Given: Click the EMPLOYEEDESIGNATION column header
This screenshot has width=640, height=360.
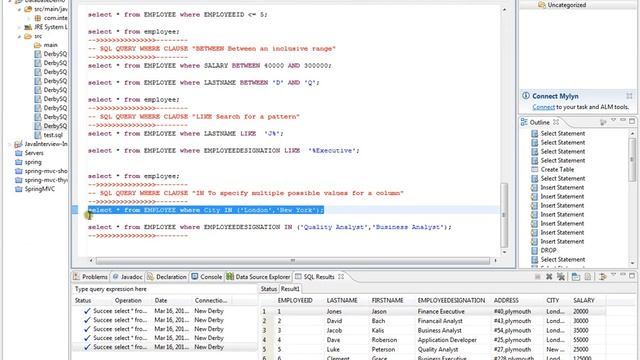Looking at the screenshot, I should coord(451,300).
